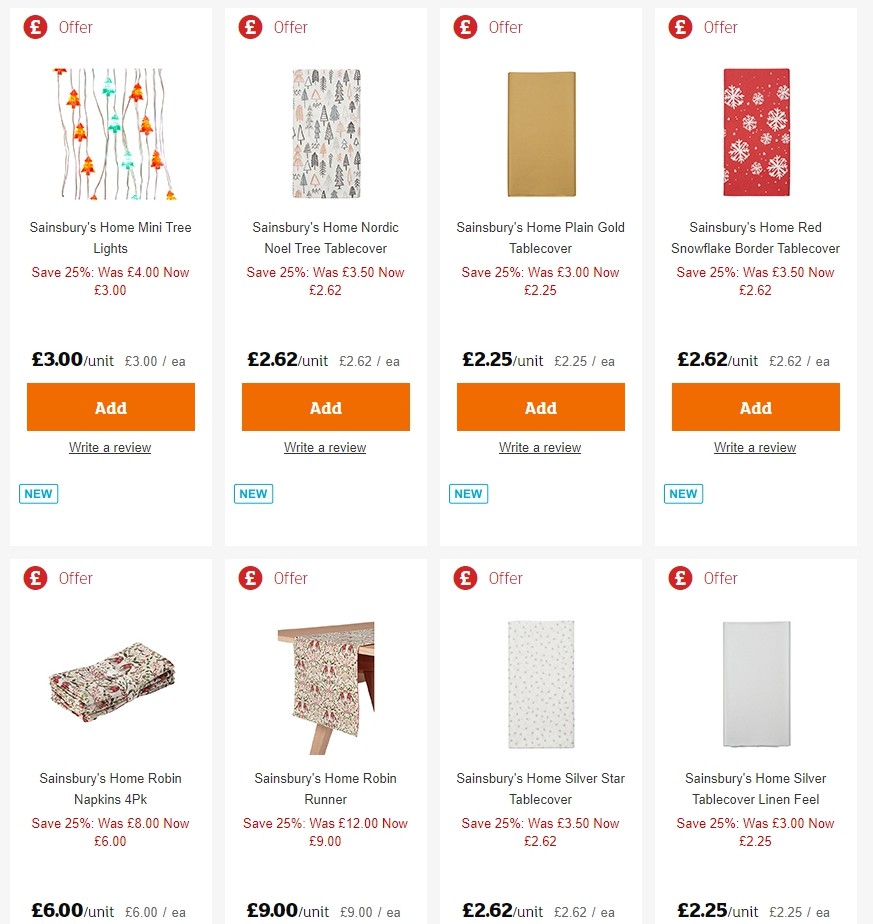Add Sainsbury's Home Mini Tree Lights to basket

(110, 407)
